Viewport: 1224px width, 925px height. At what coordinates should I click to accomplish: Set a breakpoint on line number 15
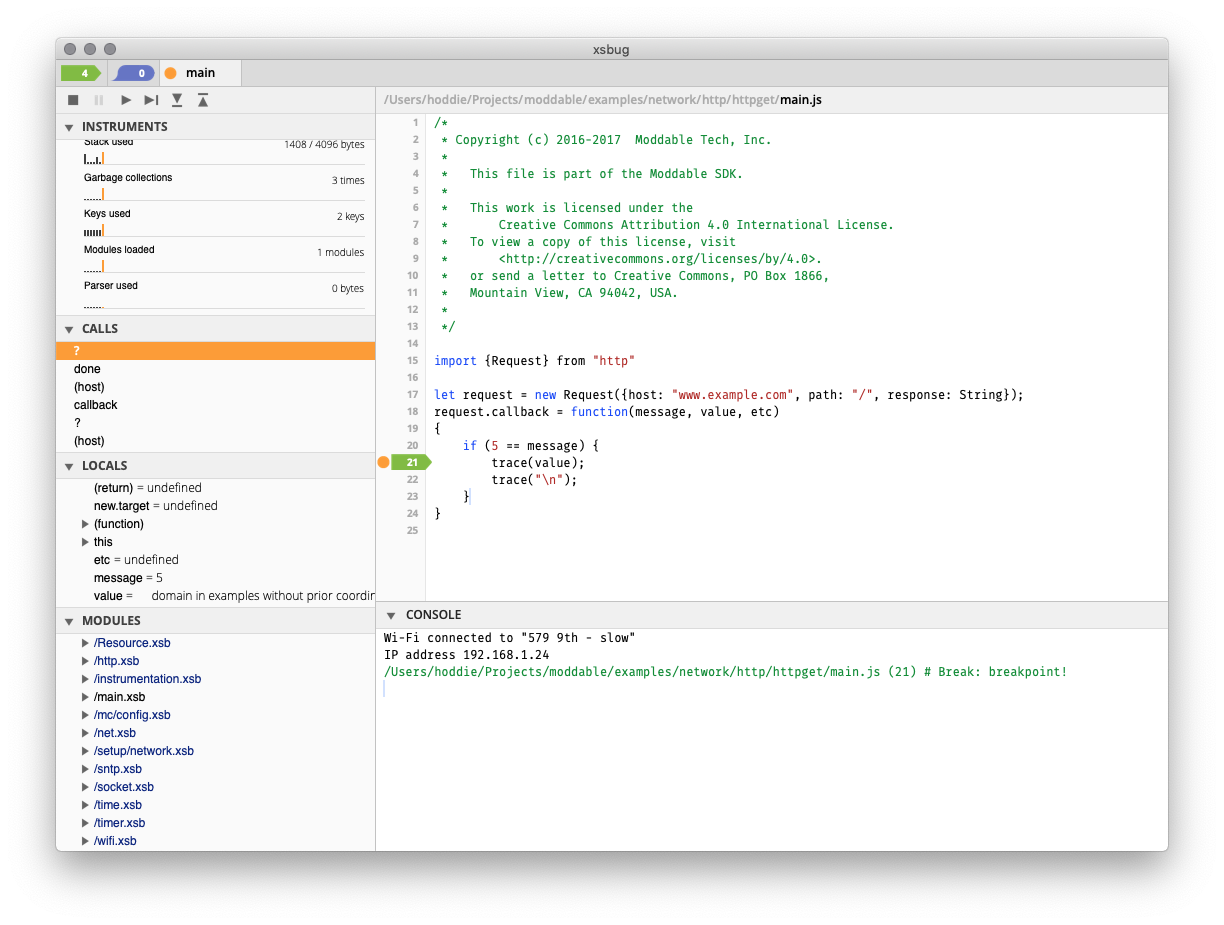tap(412, 361)
